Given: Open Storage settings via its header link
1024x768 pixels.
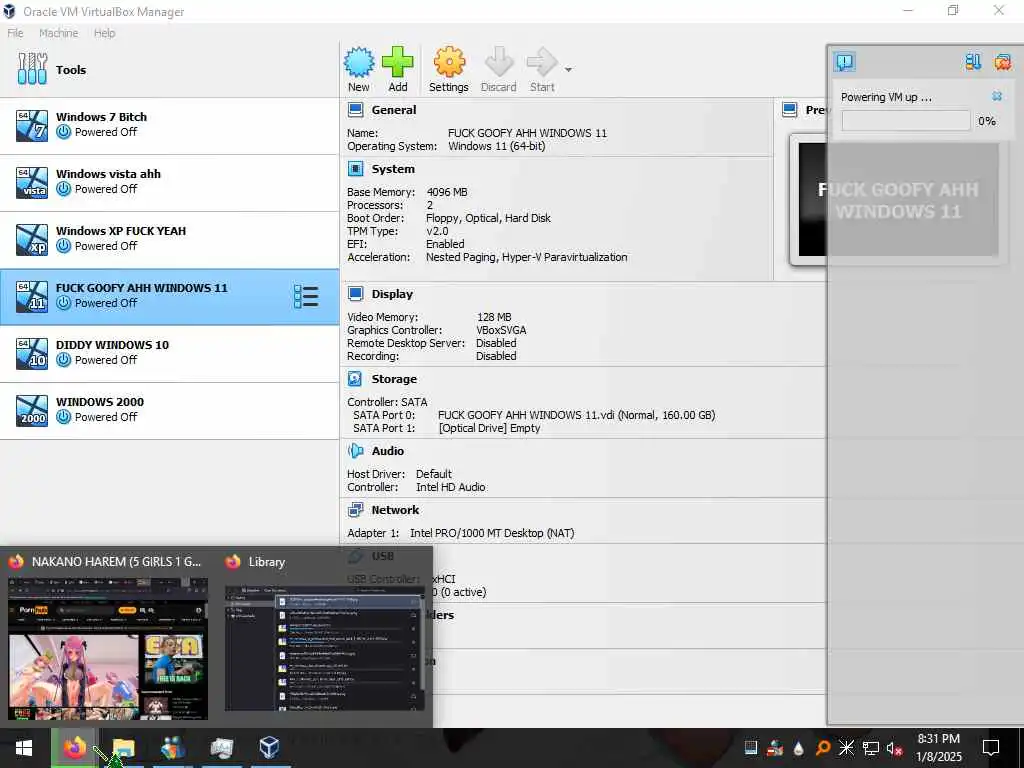Looking at the screenshot, I should click(x=394, y=379).
